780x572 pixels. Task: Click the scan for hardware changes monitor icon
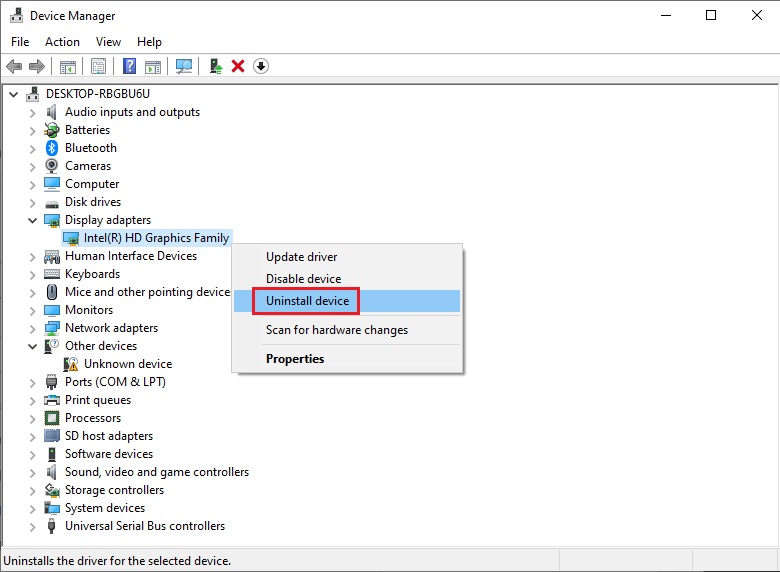tap(184, 66)
